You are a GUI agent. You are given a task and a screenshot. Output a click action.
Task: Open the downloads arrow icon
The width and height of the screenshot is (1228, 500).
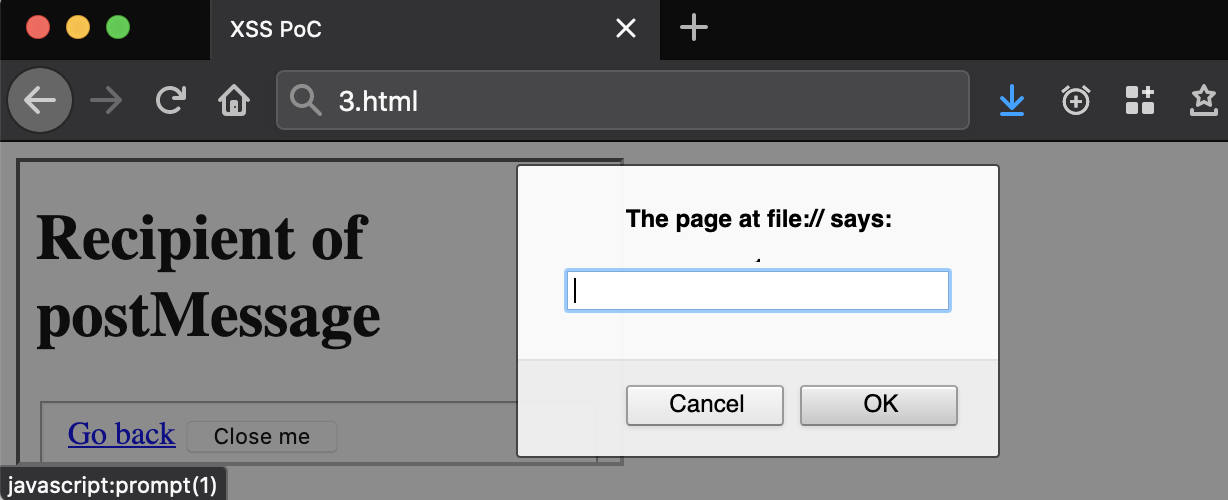[1012, 100]
